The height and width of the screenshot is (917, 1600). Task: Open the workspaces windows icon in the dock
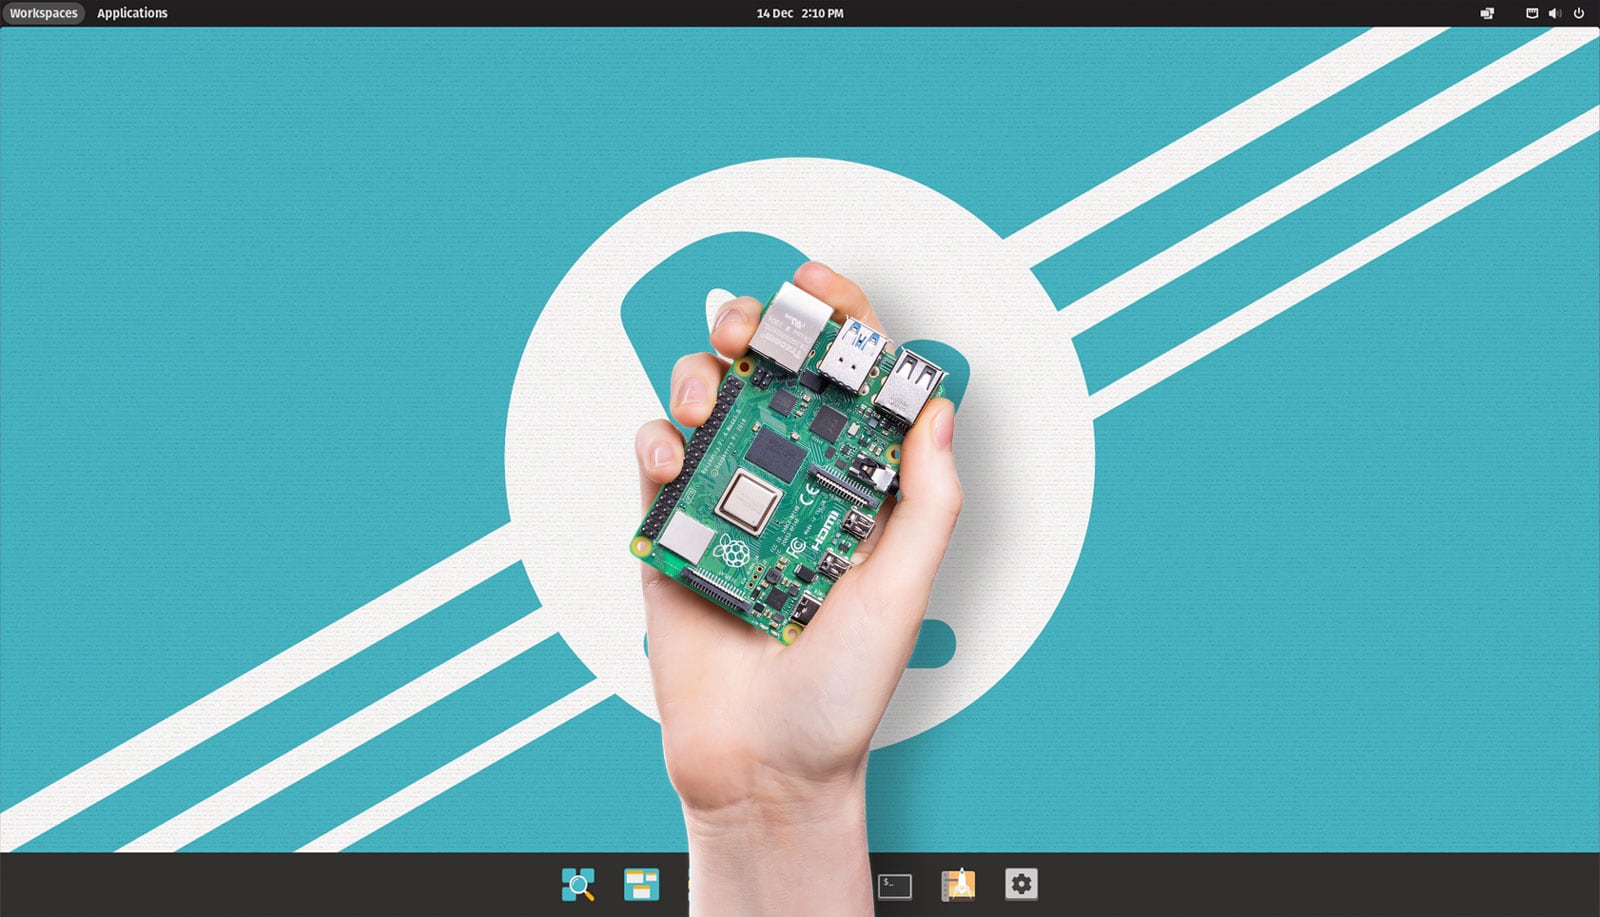click(x=641, y=885)
